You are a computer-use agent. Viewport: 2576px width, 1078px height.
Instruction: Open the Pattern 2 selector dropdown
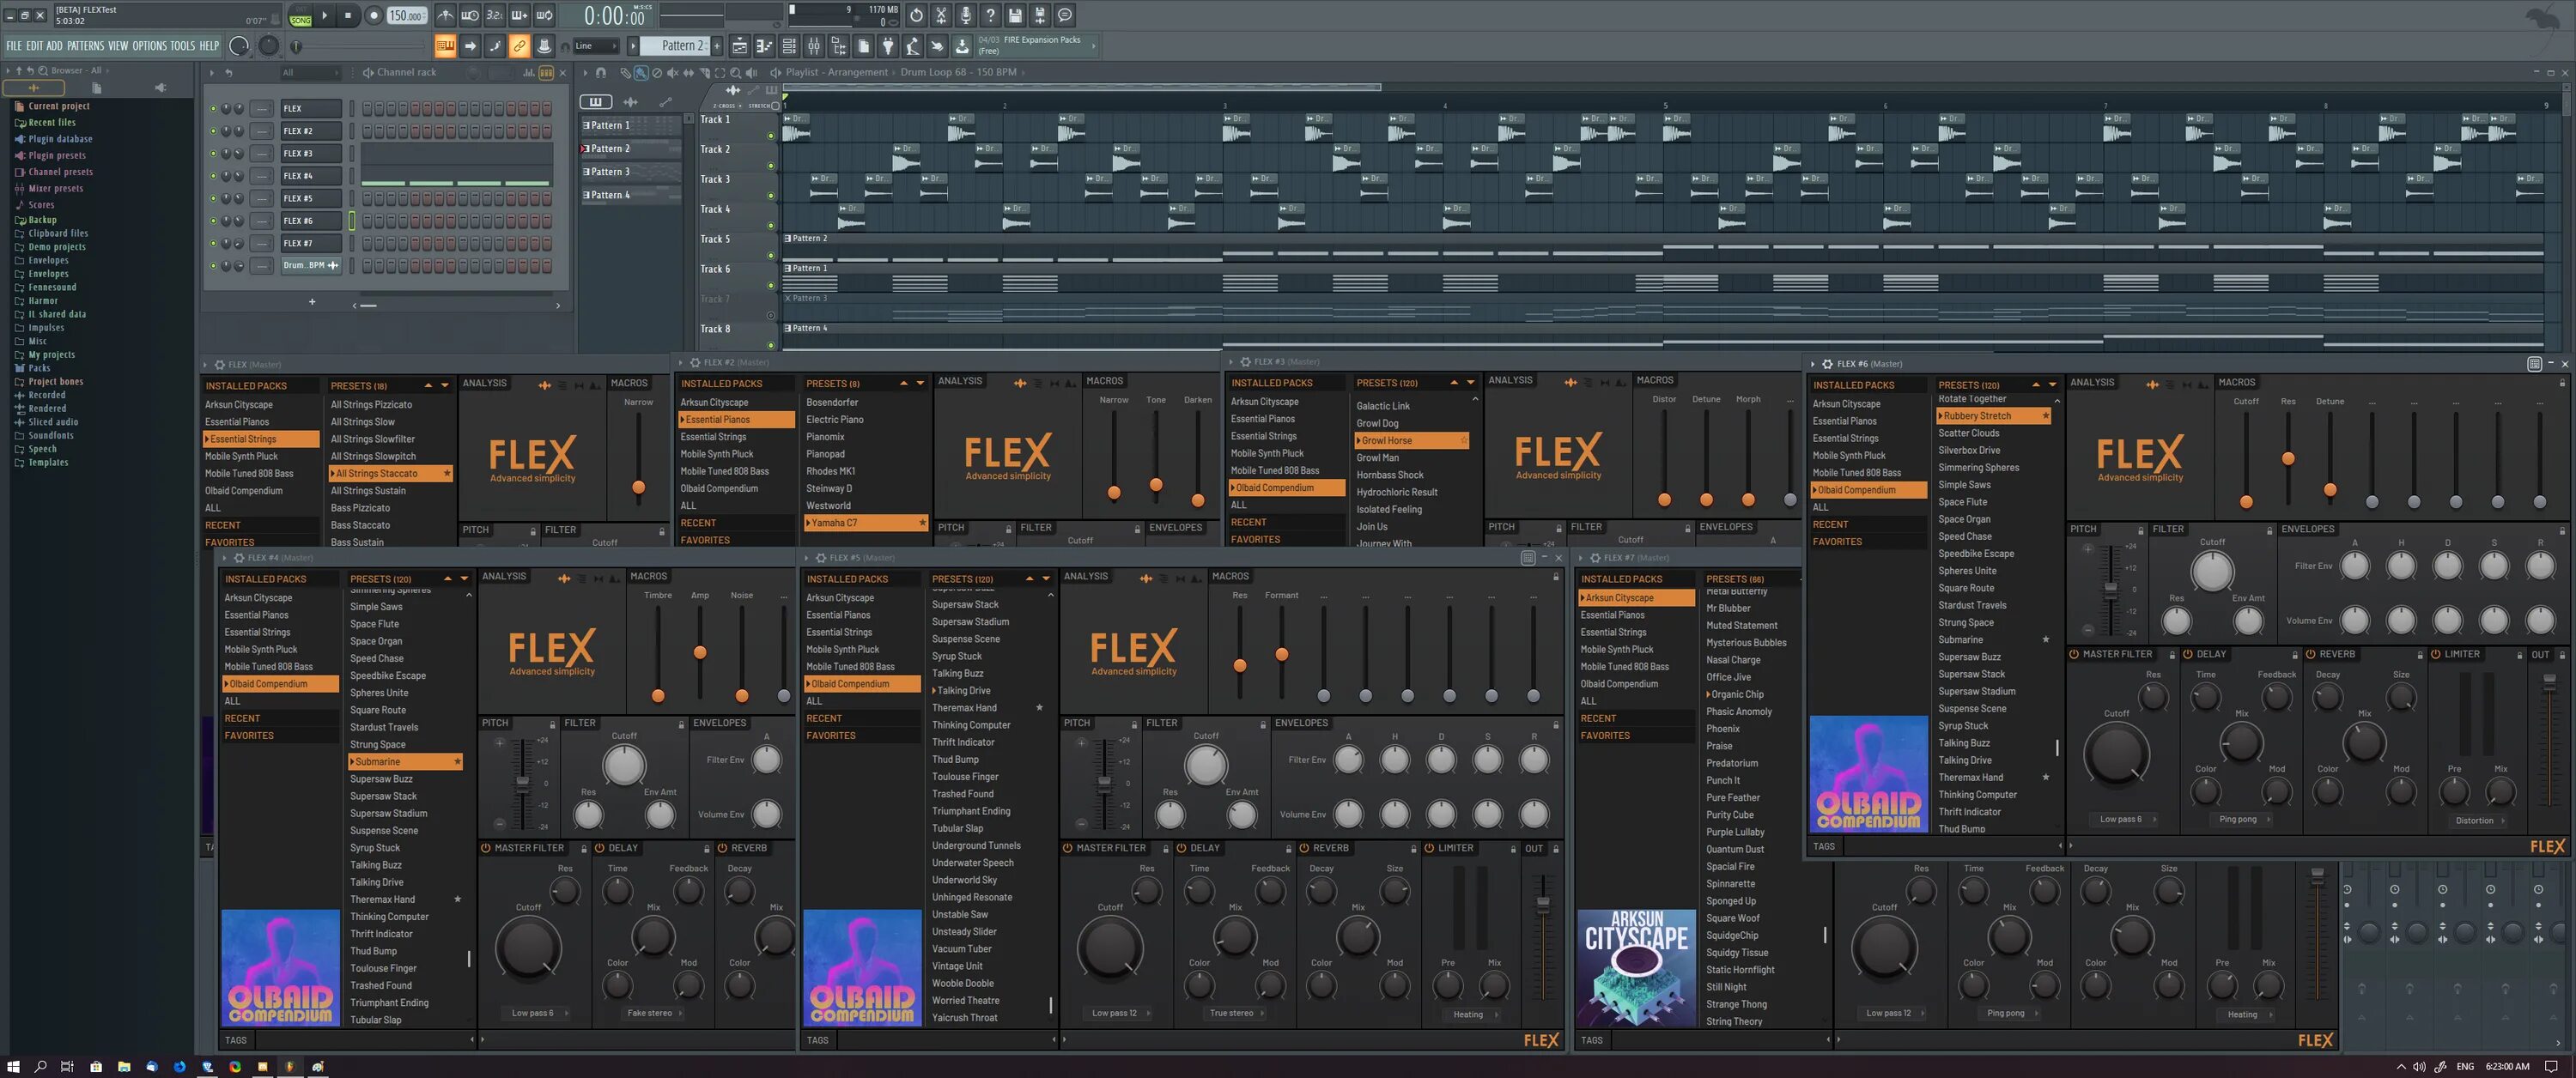(x=675, y=46)
